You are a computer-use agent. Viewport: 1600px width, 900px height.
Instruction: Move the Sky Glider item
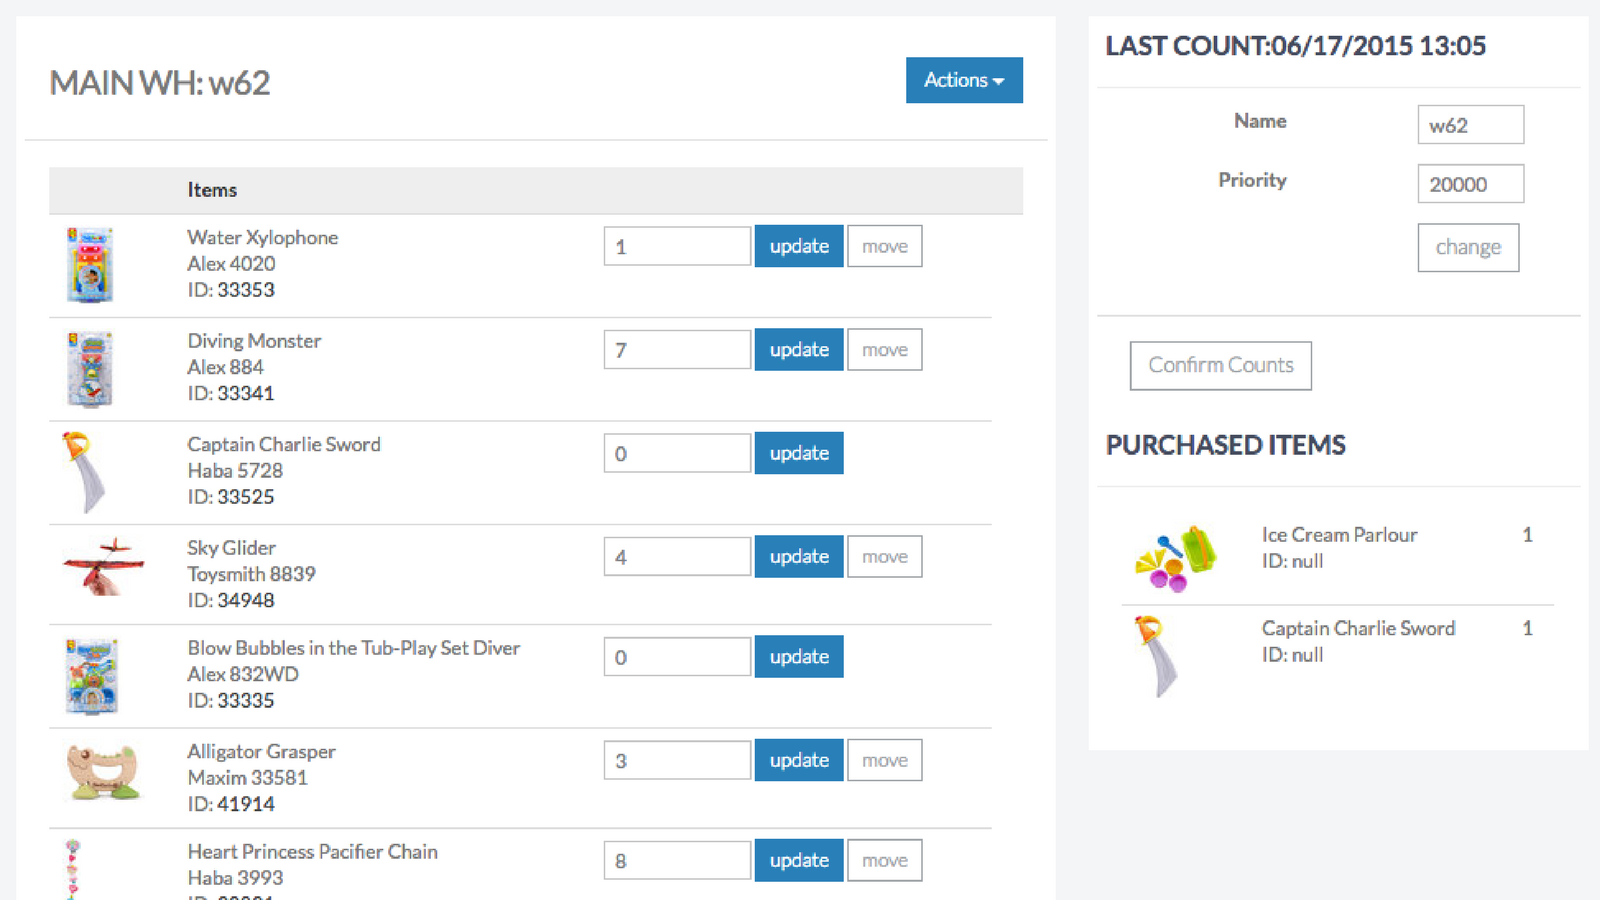click(x=884, y=556)
